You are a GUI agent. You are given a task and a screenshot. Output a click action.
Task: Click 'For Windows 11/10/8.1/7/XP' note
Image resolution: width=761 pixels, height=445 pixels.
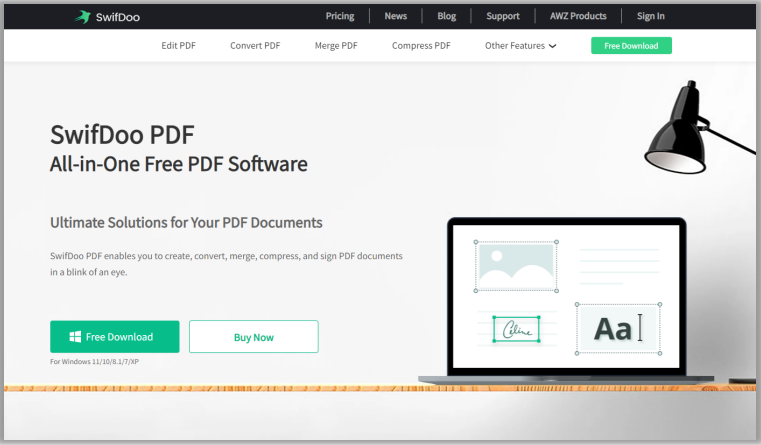click(x=94, y=362)
